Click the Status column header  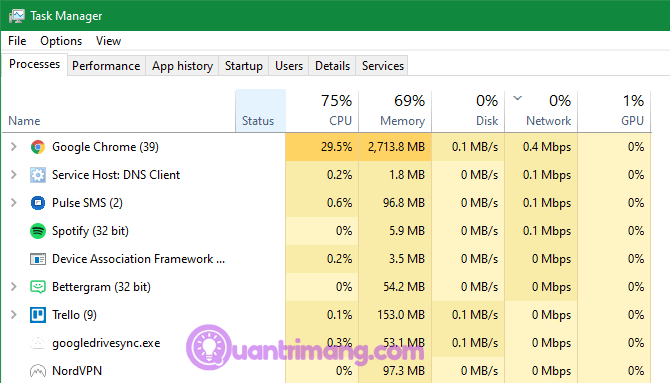pyautogui.click(x=261, y=111)
